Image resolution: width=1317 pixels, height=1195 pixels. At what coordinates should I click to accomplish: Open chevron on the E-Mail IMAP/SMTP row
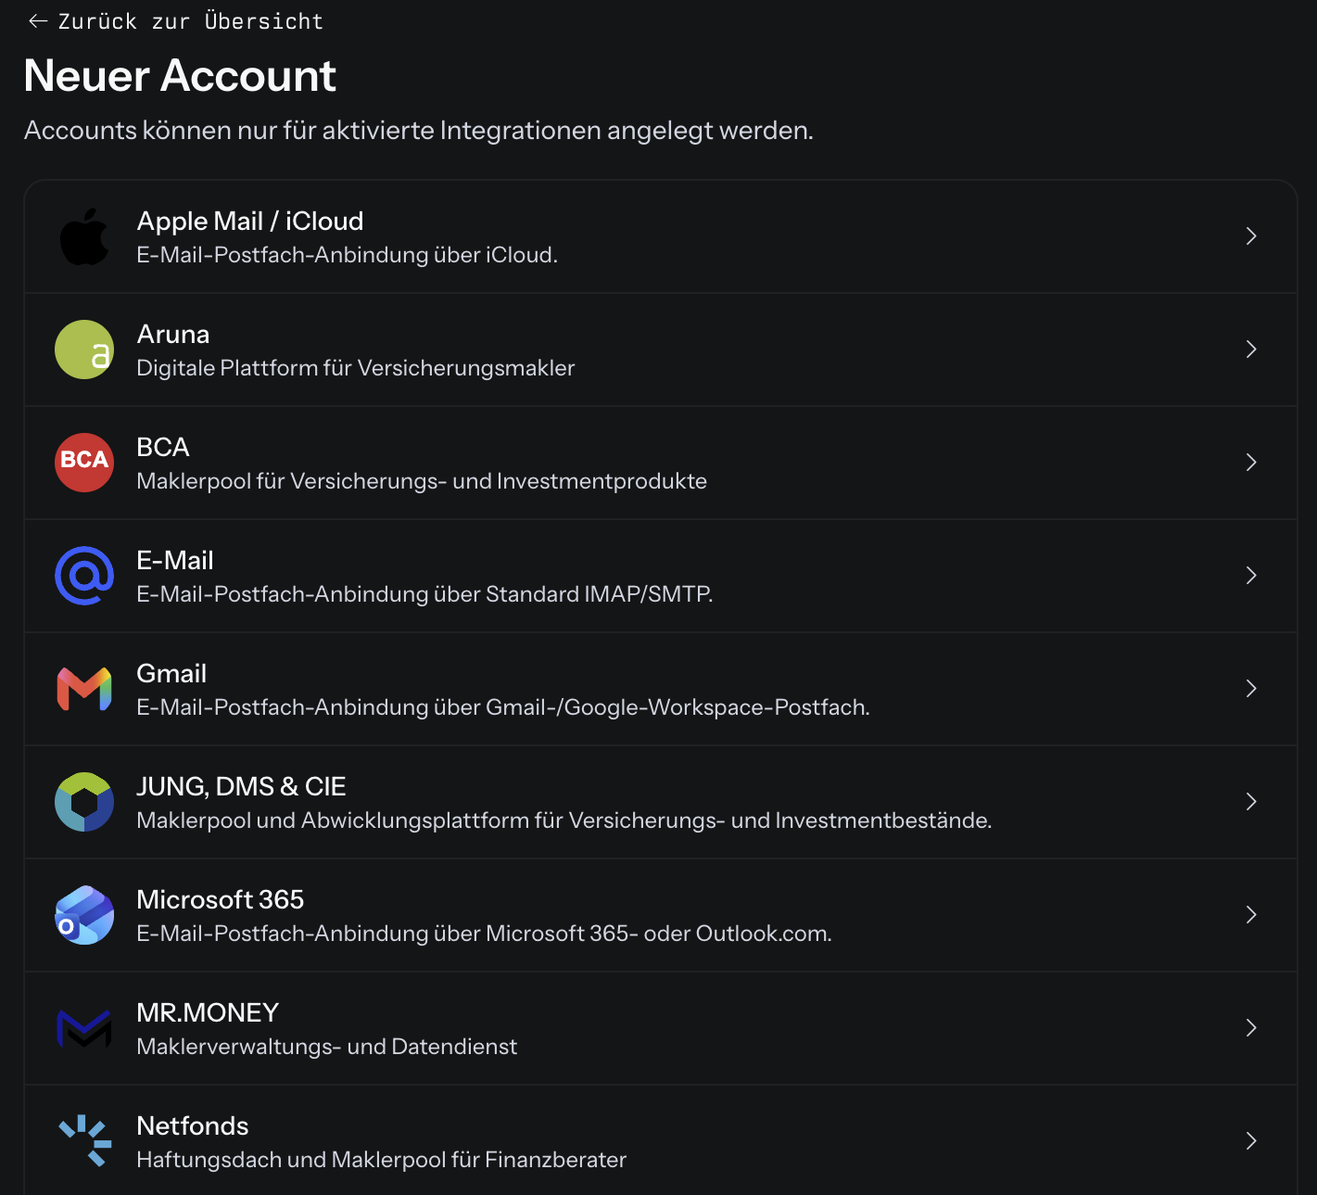pos(1251,575)
